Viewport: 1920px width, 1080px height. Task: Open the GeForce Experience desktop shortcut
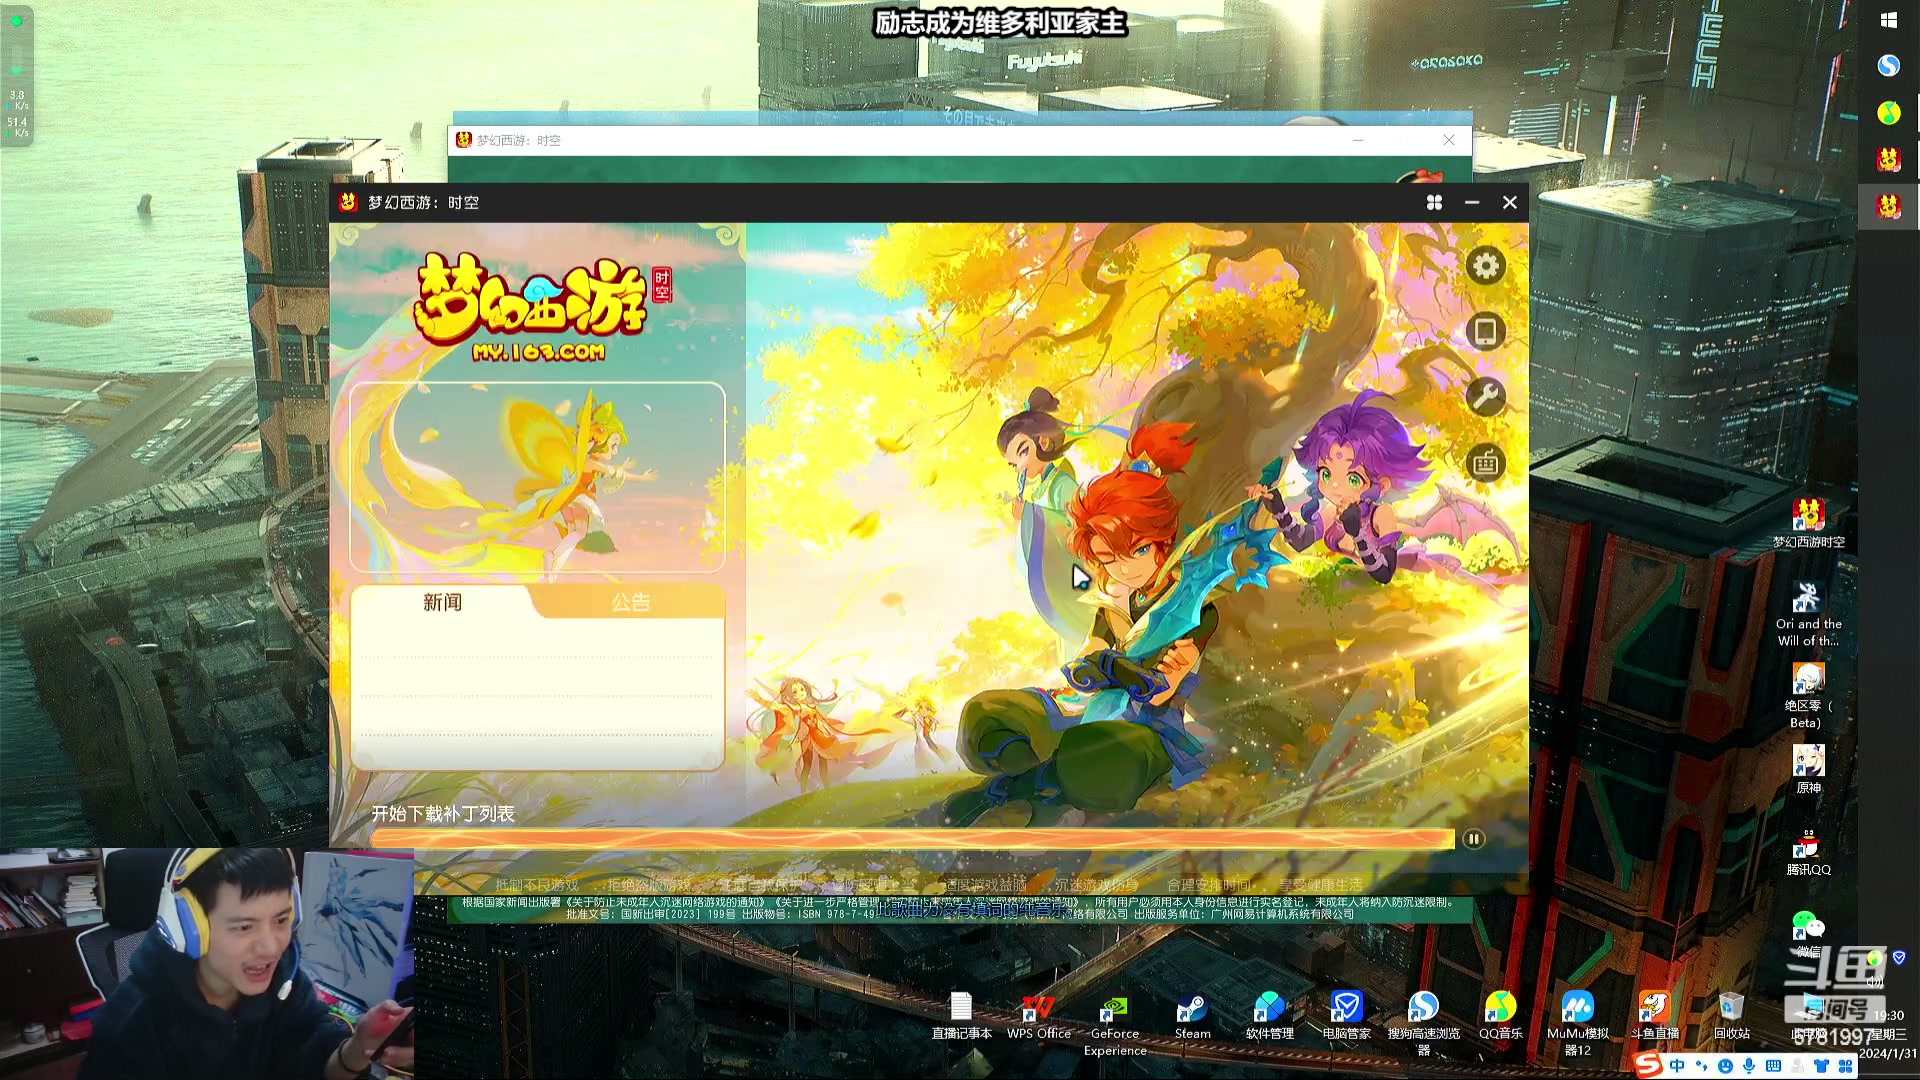point(1115,1024)
